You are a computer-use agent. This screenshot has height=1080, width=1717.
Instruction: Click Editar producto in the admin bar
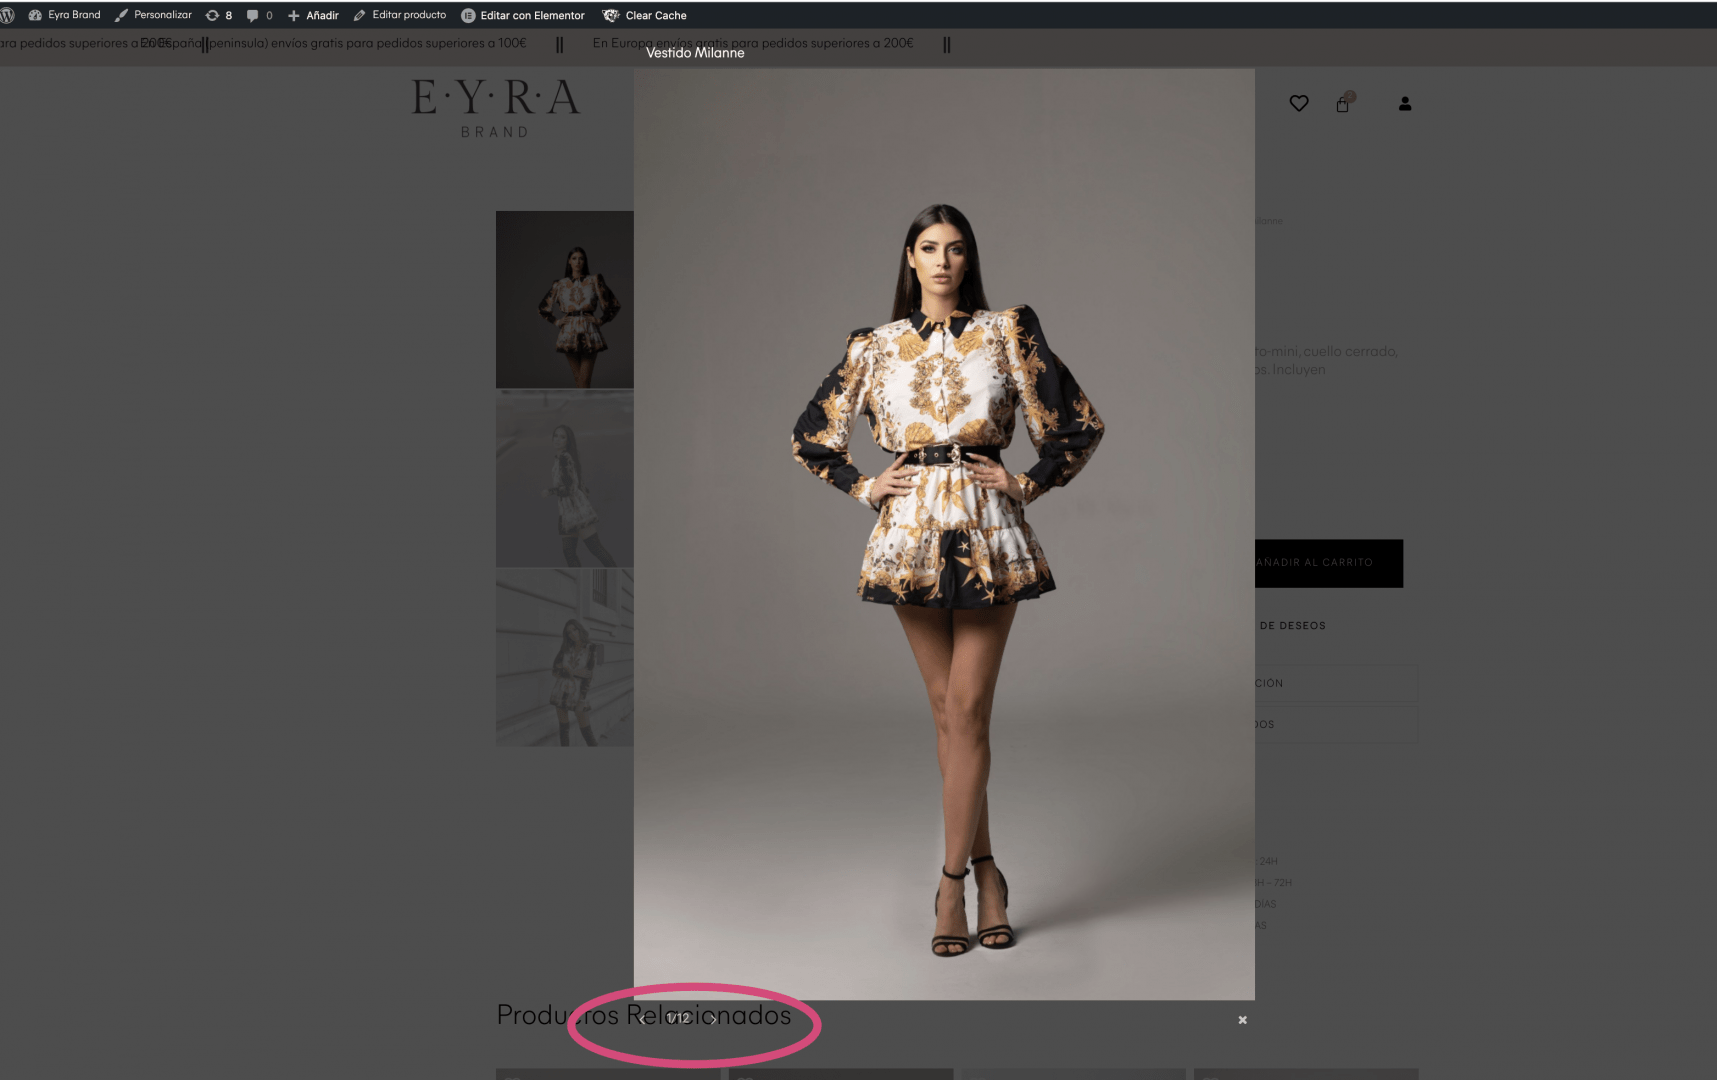pos(400,15)
